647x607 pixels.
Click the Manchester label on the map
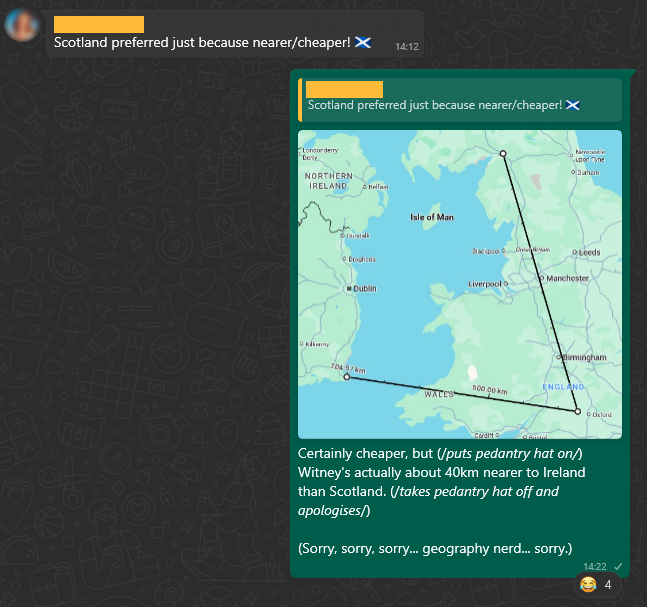pos(568,278)
